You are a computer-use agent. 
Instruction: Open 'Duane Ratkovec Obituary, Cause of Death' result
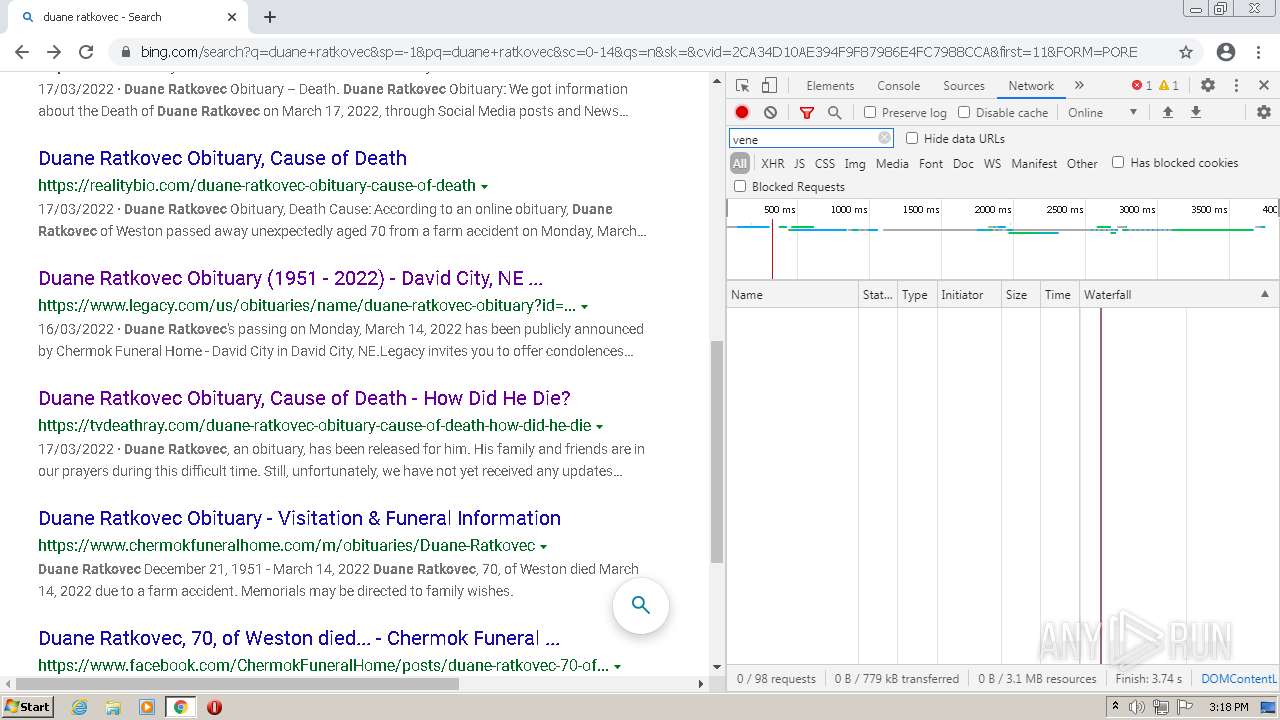222,158
